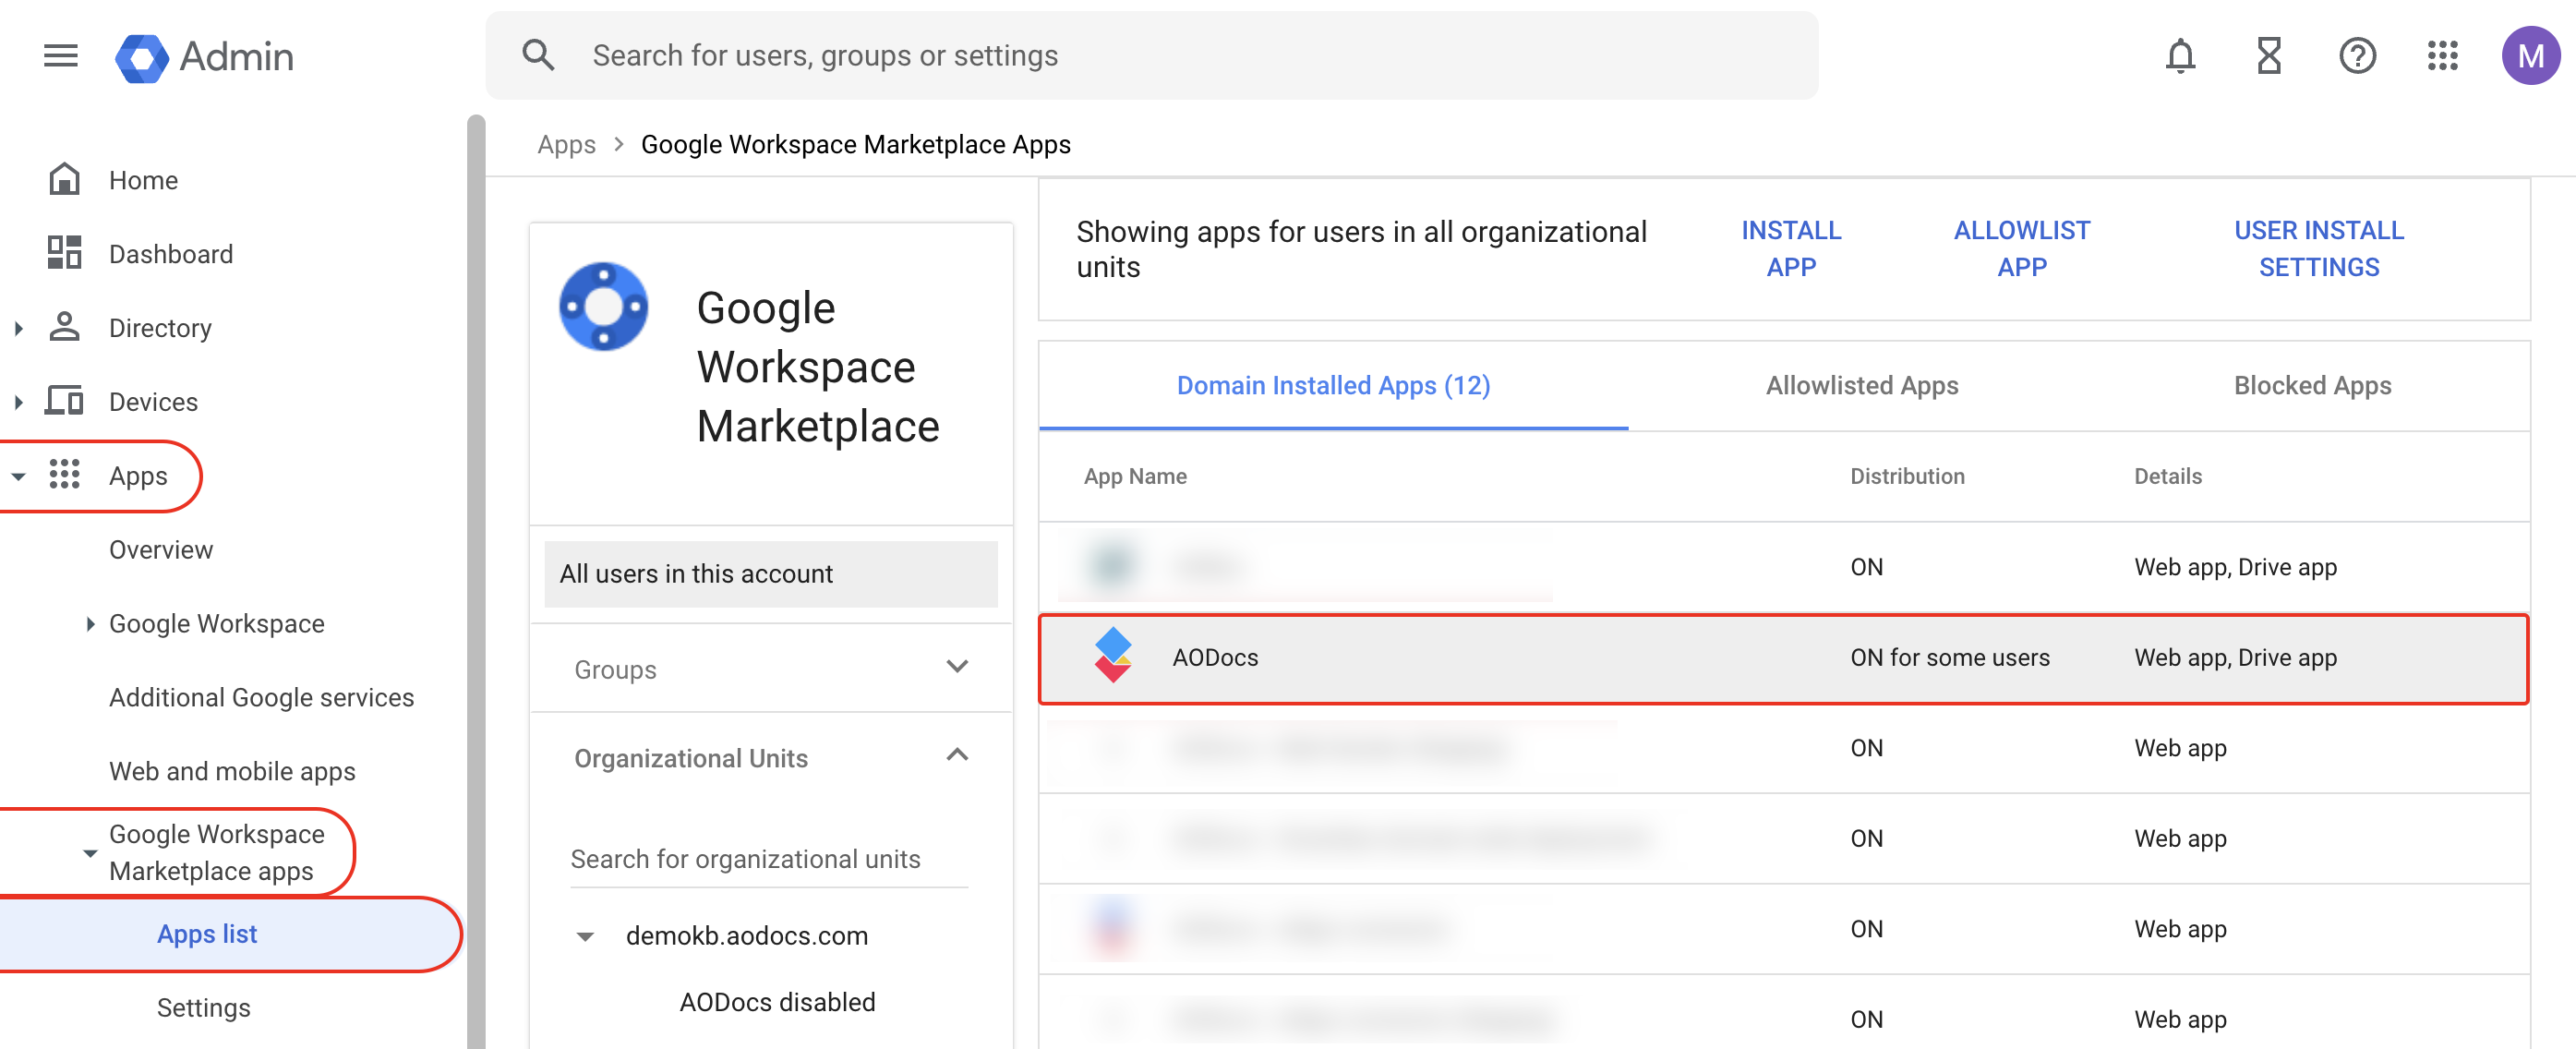Image resolution: width=2576 pixels, height=1049 pixels.
Task: Collapse the Organizational Units chevron
Action: 956,756
